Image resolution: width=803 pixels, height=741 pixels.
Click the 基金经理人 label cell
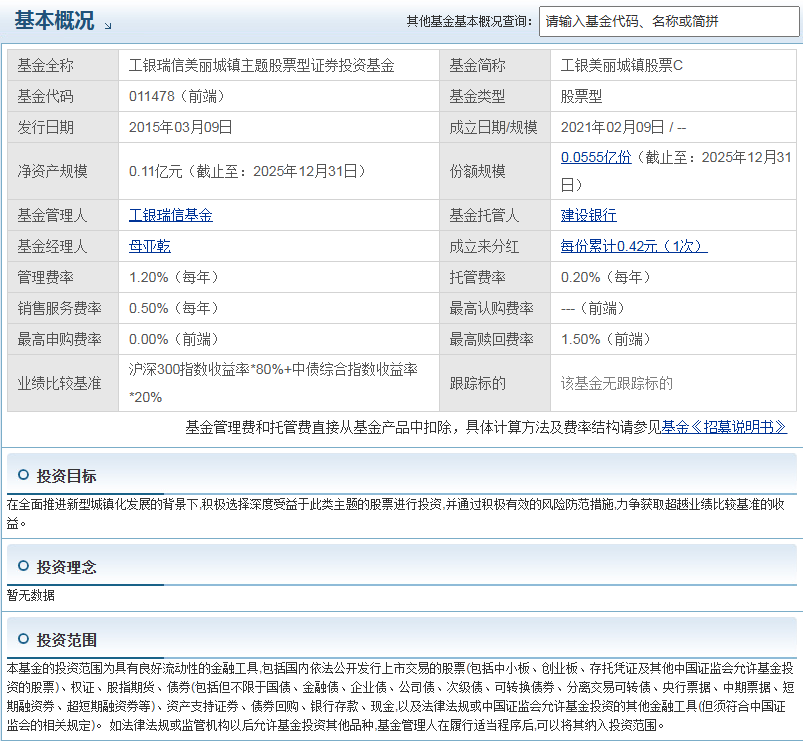pos(63,246)
